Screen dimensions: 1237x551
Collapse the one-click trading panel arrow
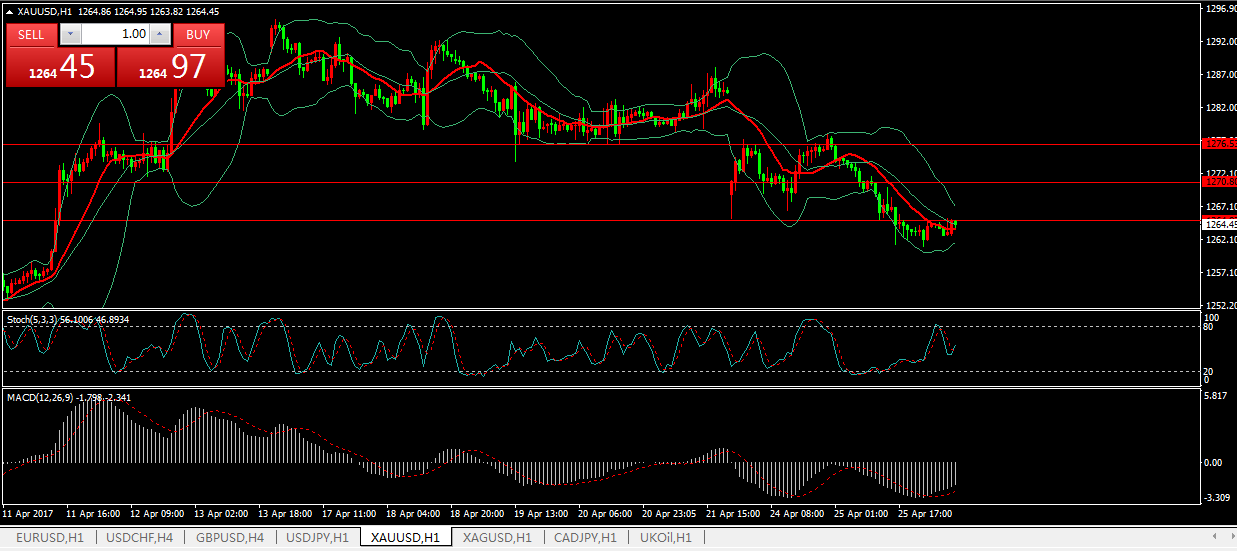10,11
